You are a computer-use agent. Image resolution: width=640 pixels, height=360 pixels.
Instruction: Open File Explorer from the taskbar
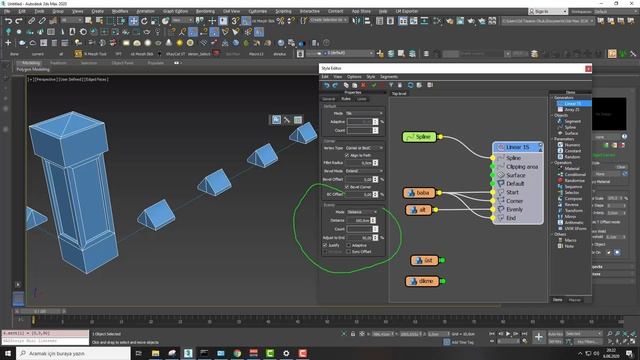coord(156,353)
